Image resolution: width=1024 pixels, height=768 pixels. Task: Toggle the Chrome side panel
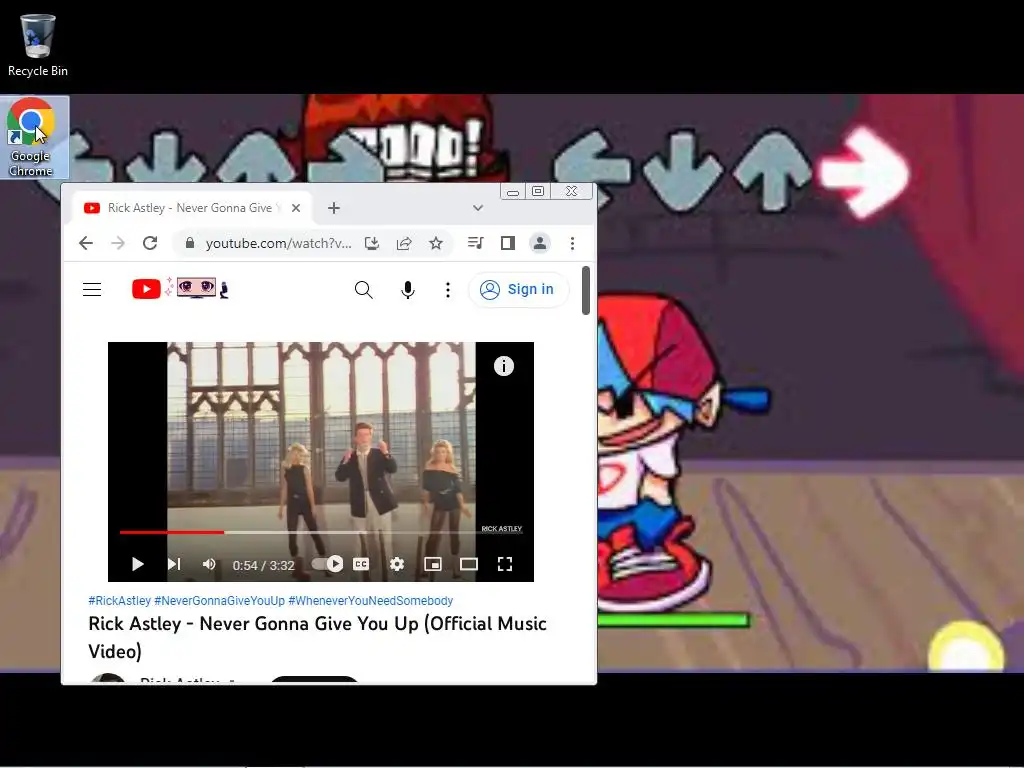507,243
